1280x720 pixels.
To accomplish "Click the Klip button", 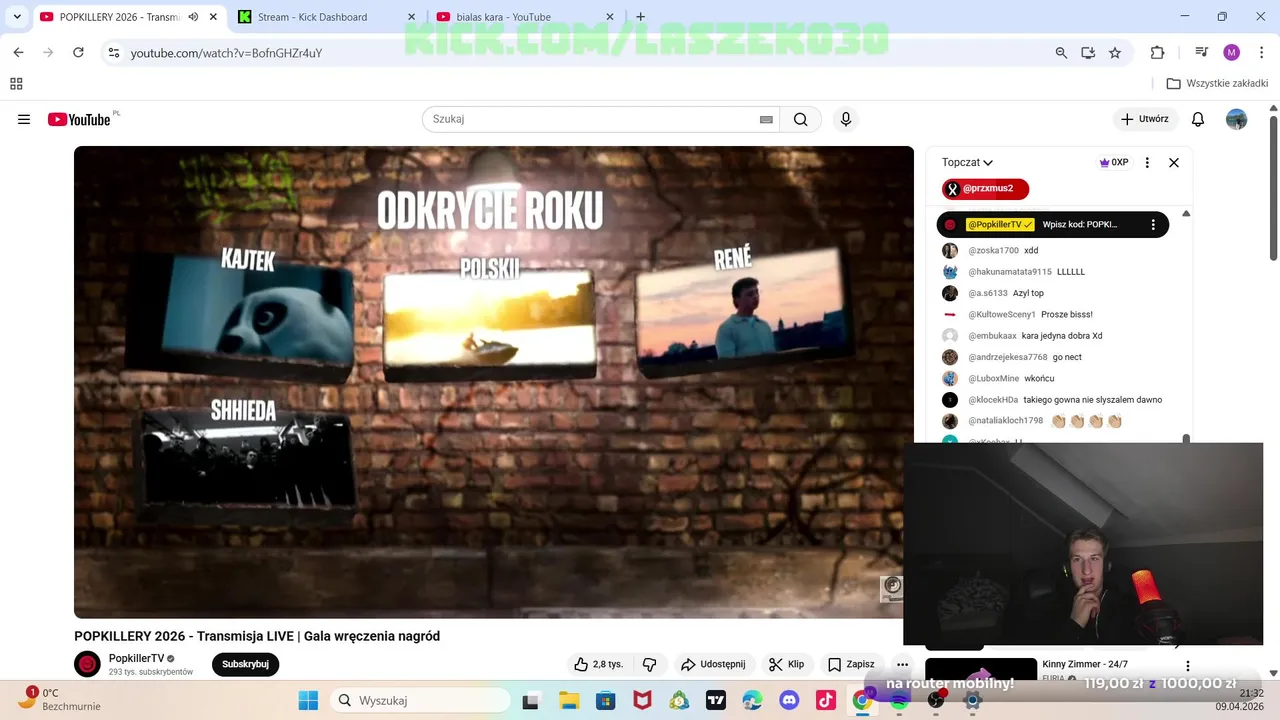I will [x=786, y=664].
